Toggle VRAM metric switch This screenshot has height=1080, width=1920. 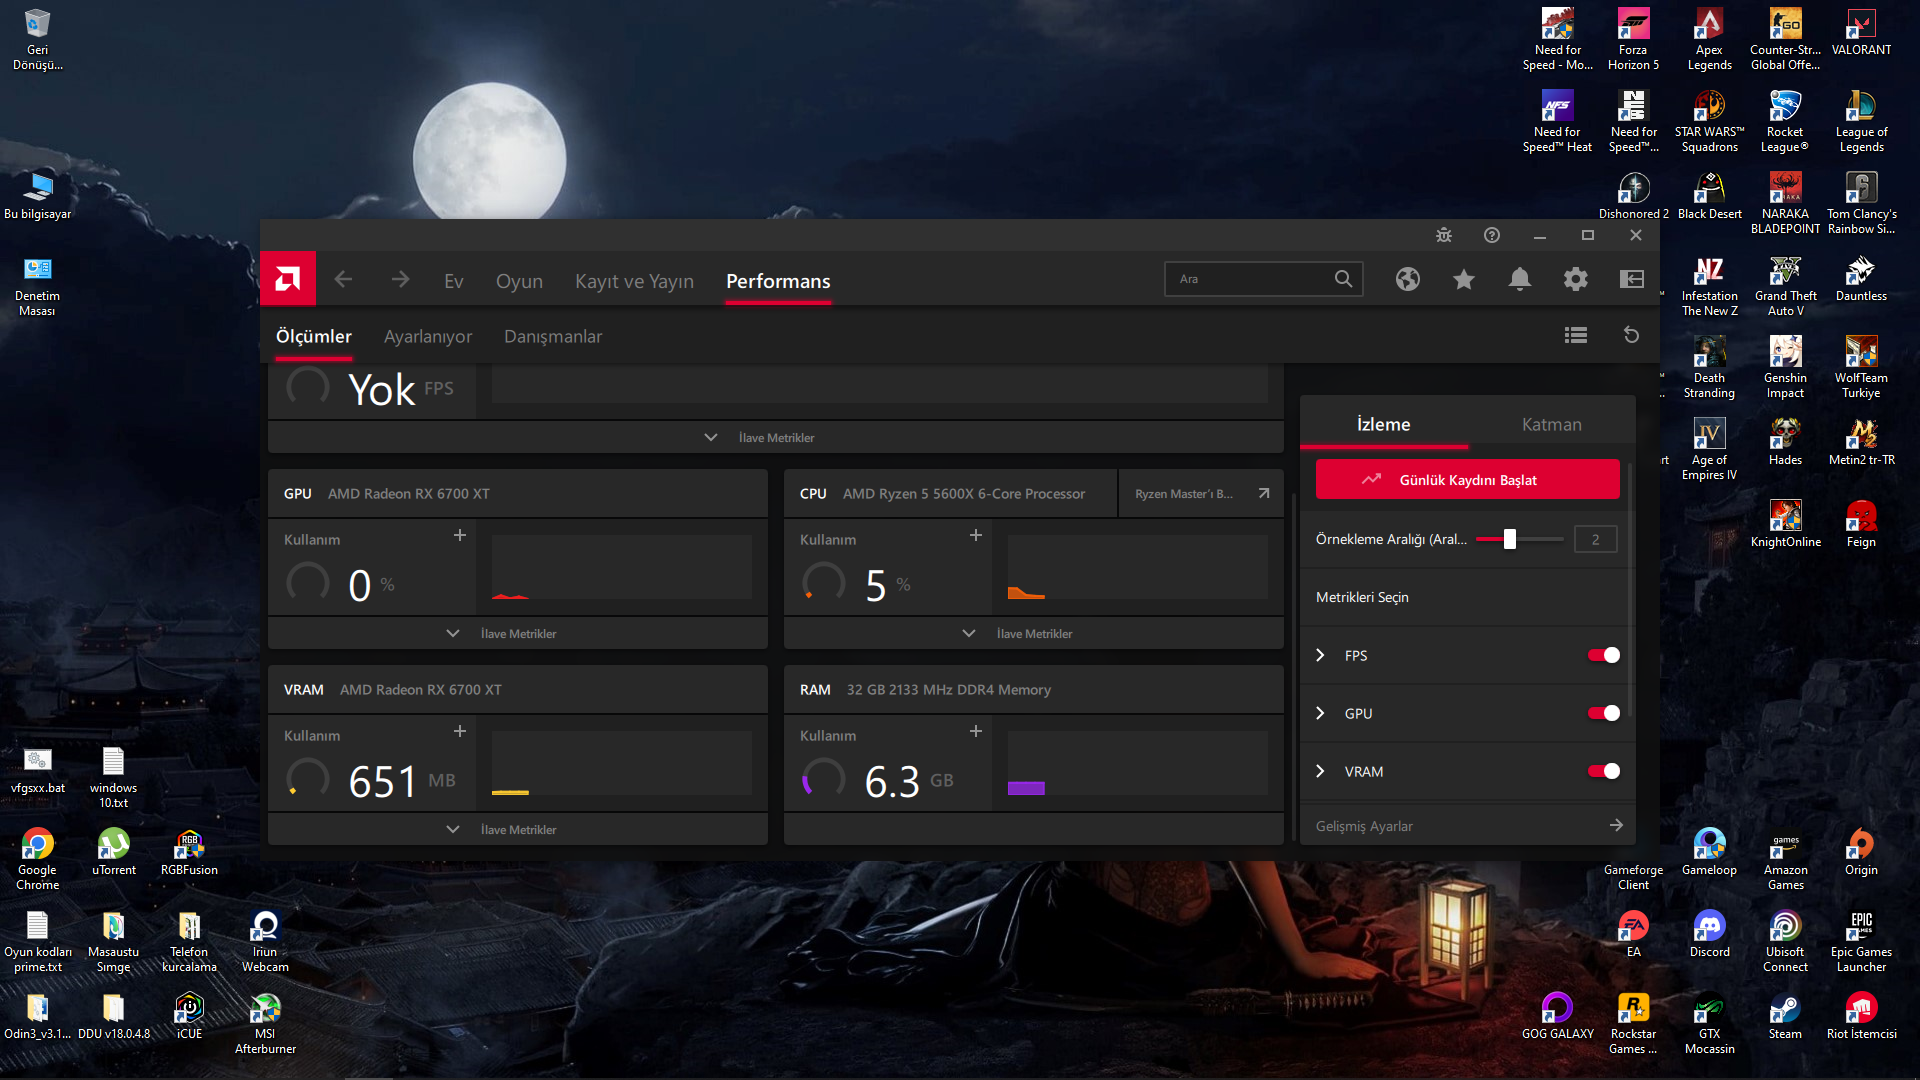click(x=1603, y=771)
